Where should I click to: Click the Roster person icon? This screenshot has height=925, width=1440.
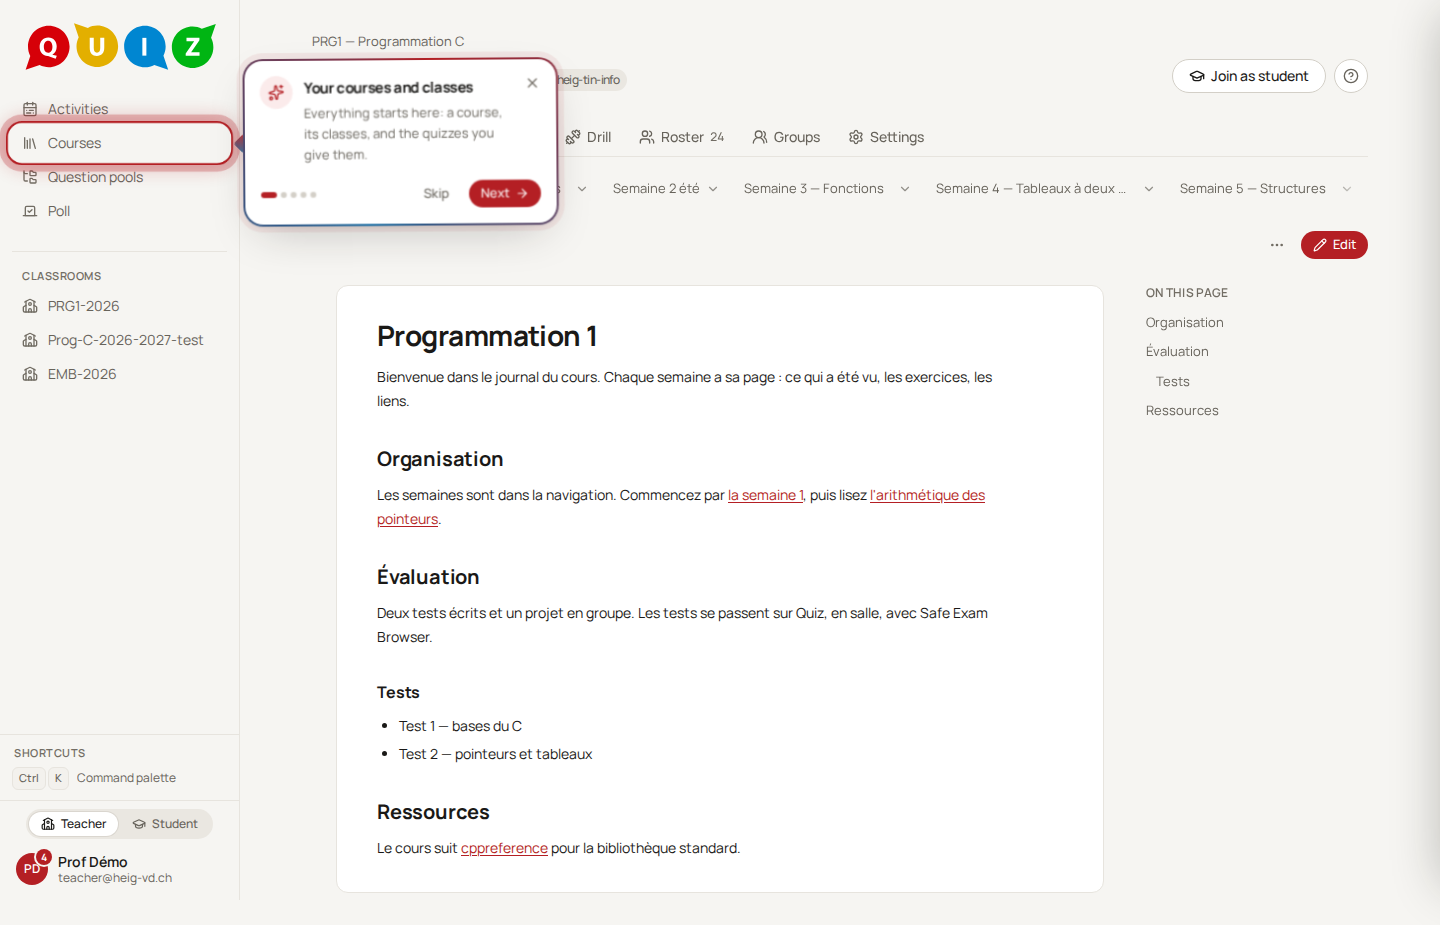[x=647, y=137]
